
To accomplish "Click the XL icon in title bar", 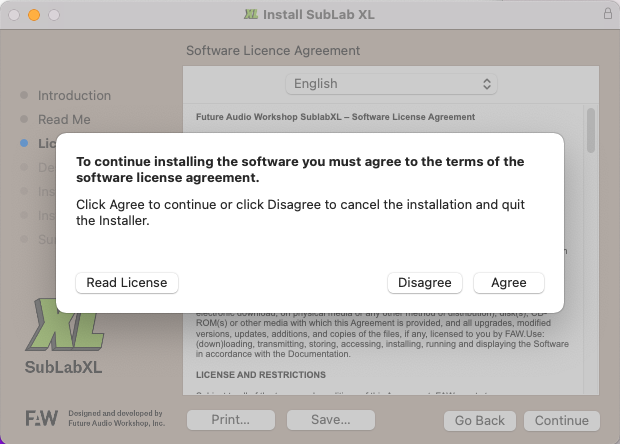I will click(x=251, y=15).
